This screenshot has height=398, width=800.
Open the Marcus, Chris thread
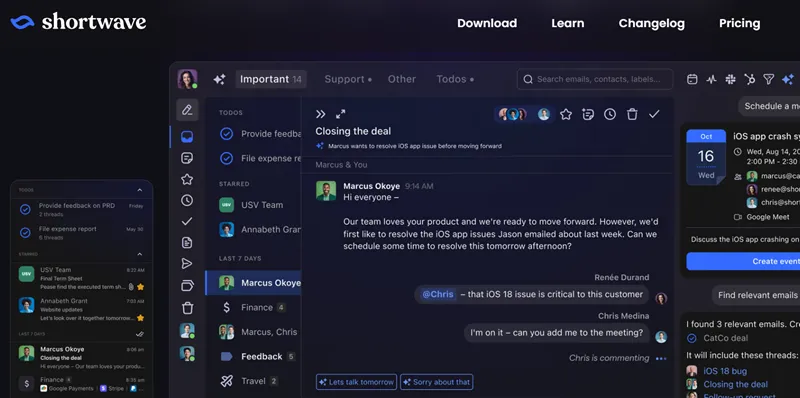pos(253,332)
